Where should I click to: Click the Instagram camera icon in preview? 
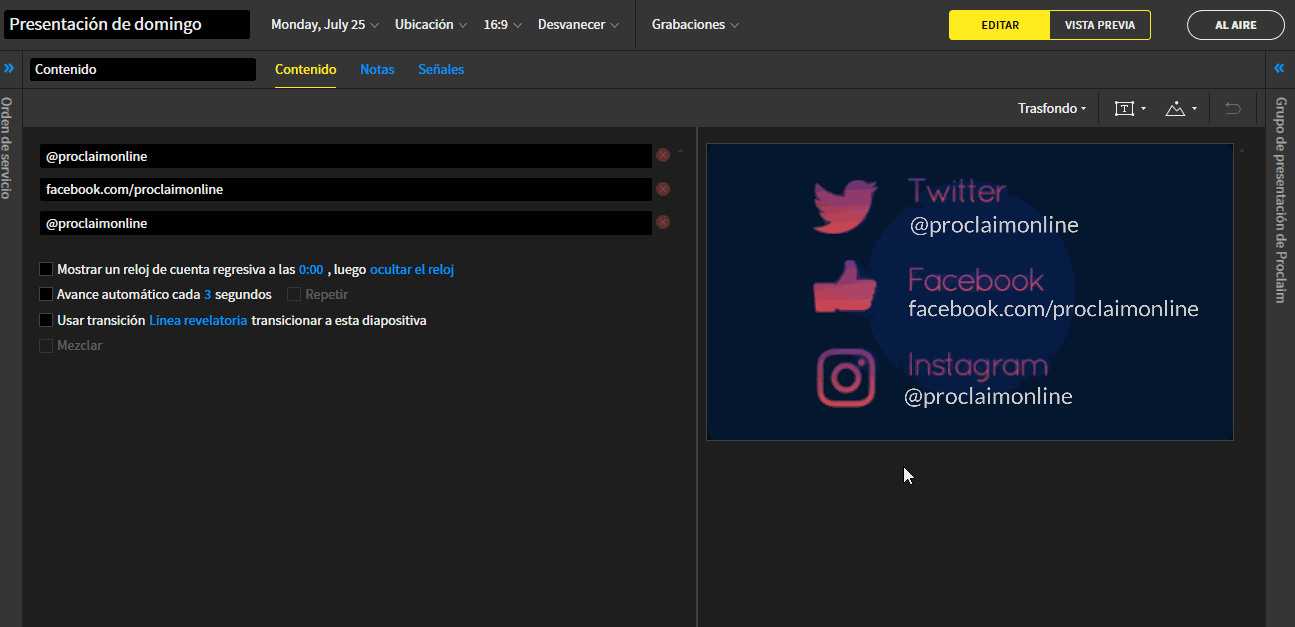pyautogui.click(x=847, y=378)
